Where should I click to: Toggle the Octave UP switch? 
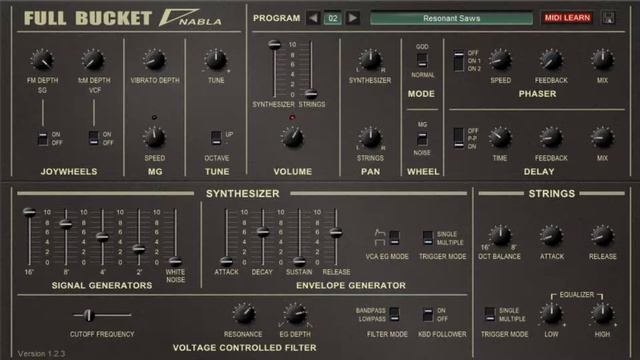tap(216, 138)
